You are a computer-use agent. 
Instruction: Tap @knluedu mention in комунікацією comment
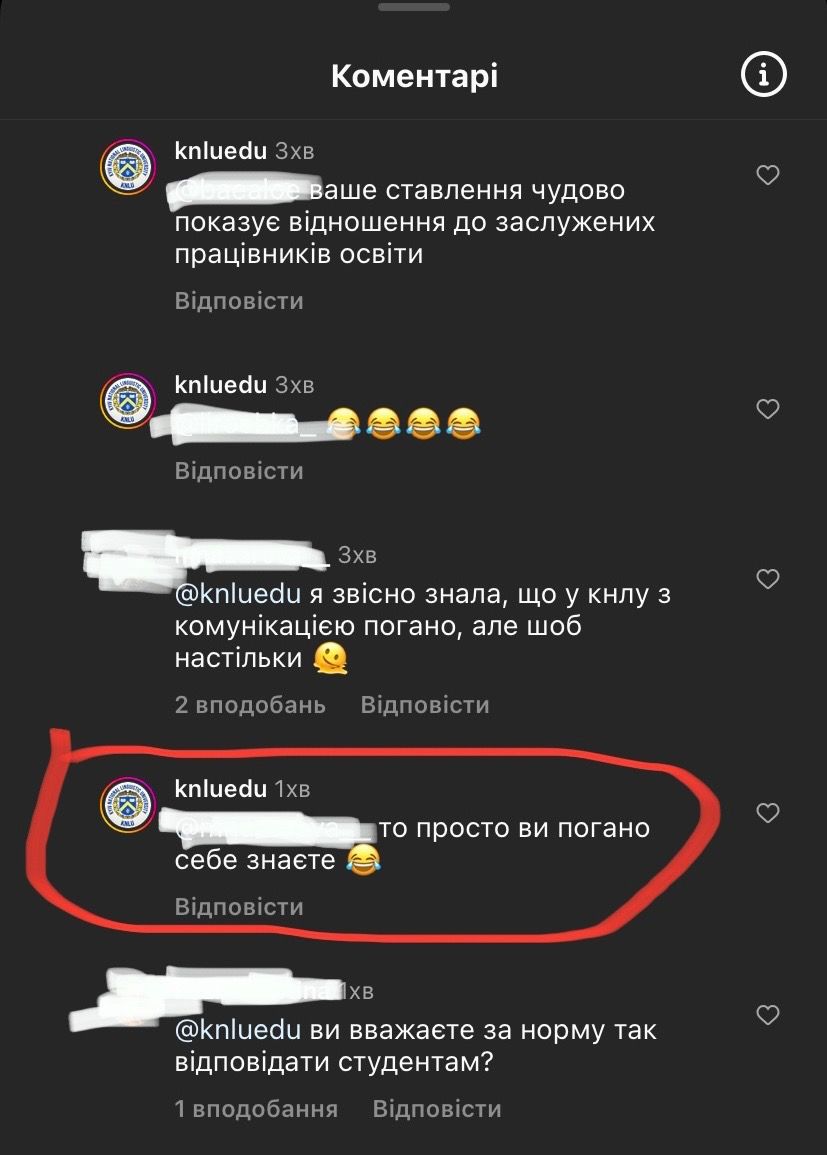tap(238, 594)
